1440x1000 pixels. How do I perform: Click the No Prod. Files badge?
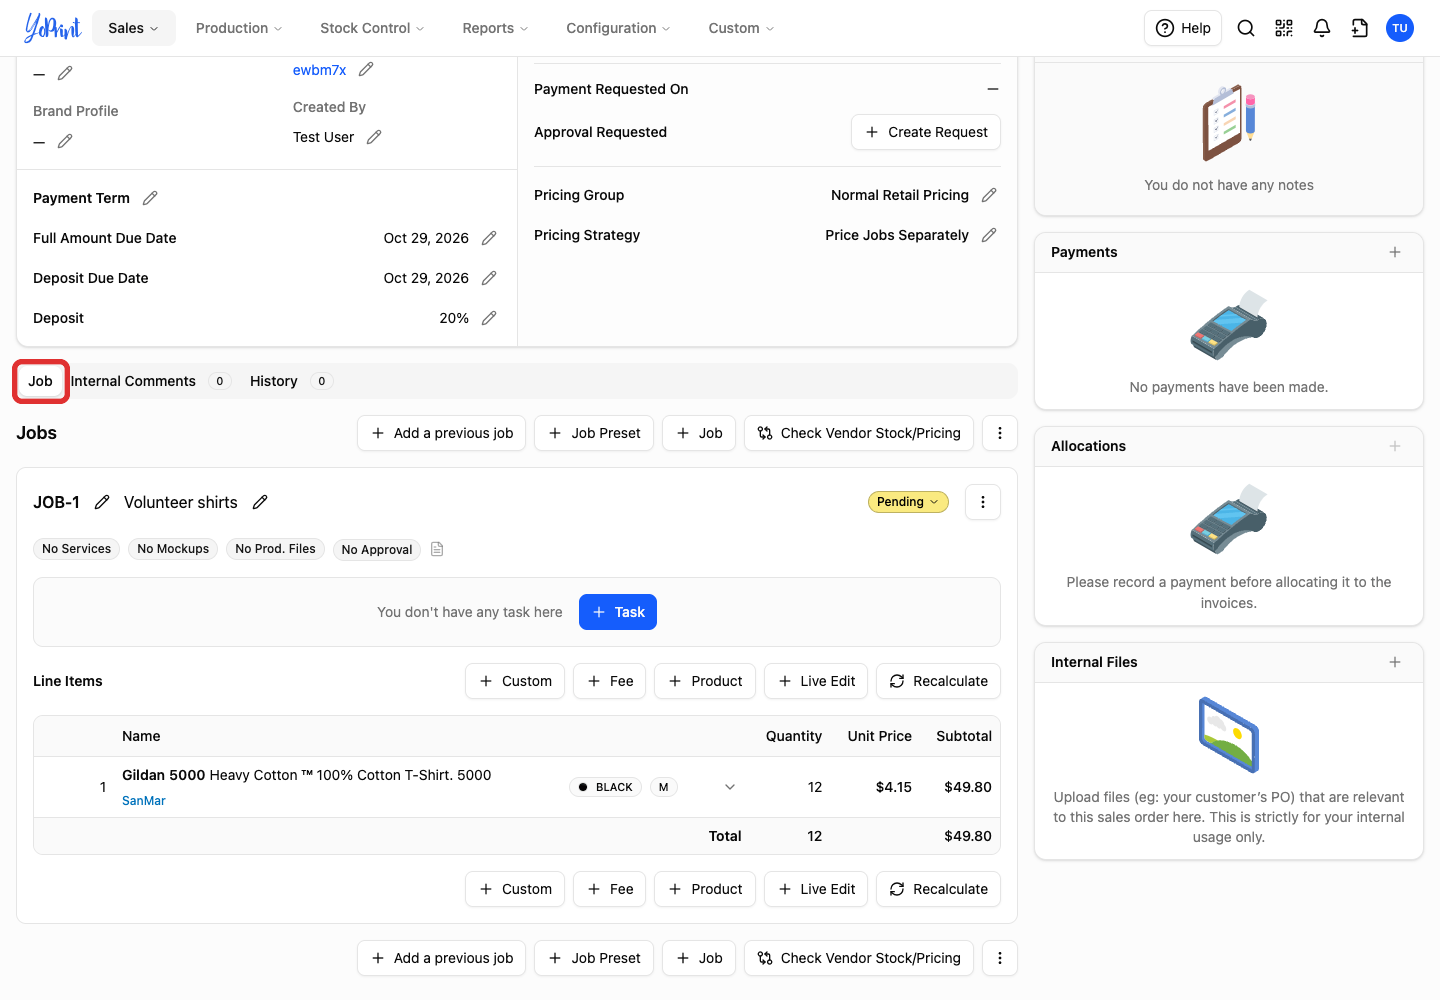pos(275,549)
